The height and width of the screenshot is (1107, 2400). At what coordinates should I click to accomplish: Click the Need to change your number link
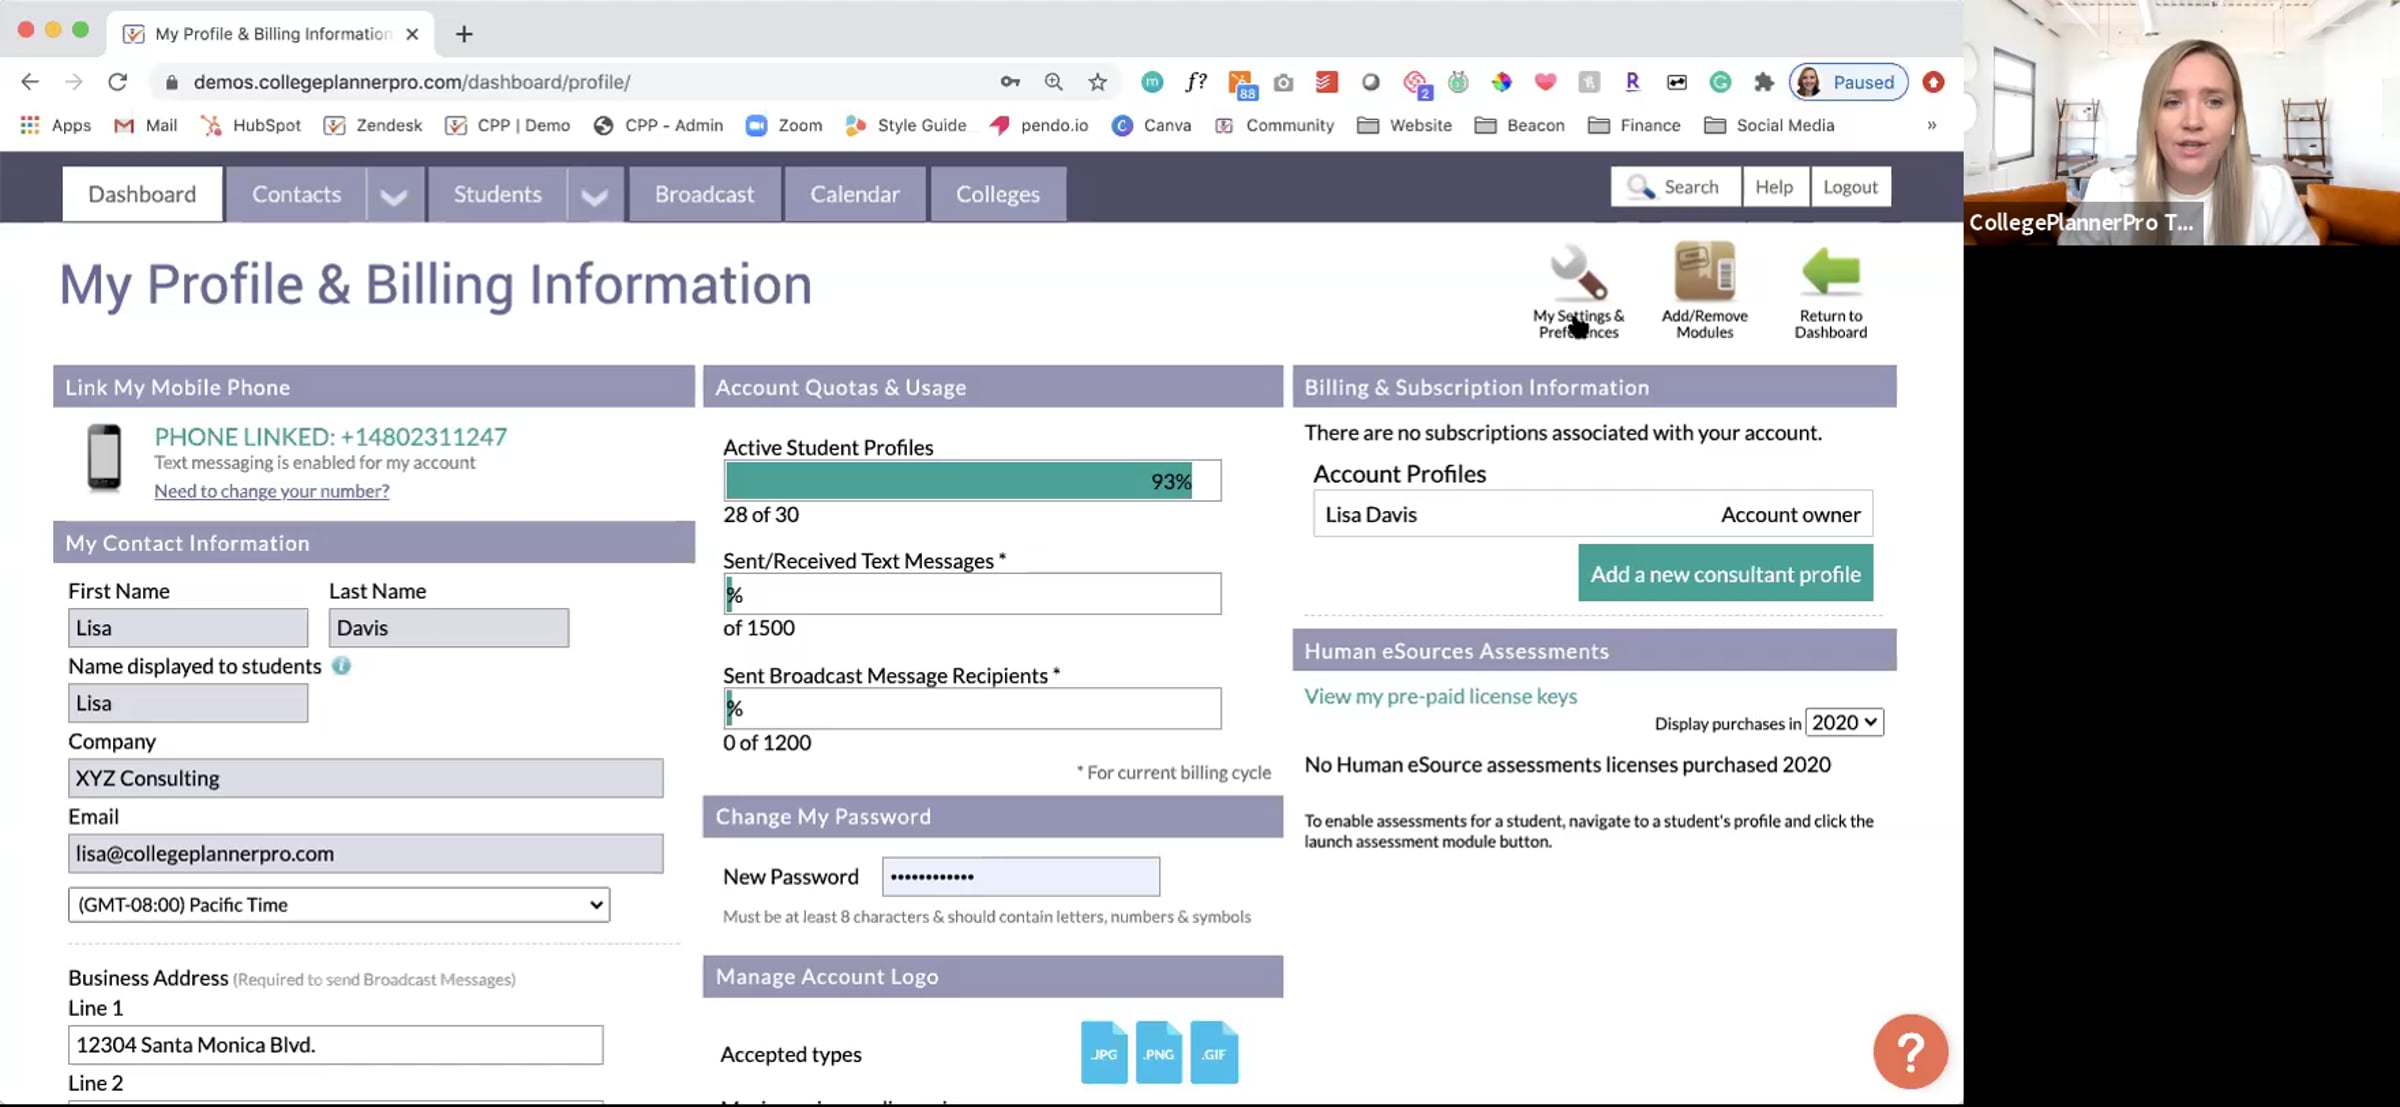coord(272,491)
